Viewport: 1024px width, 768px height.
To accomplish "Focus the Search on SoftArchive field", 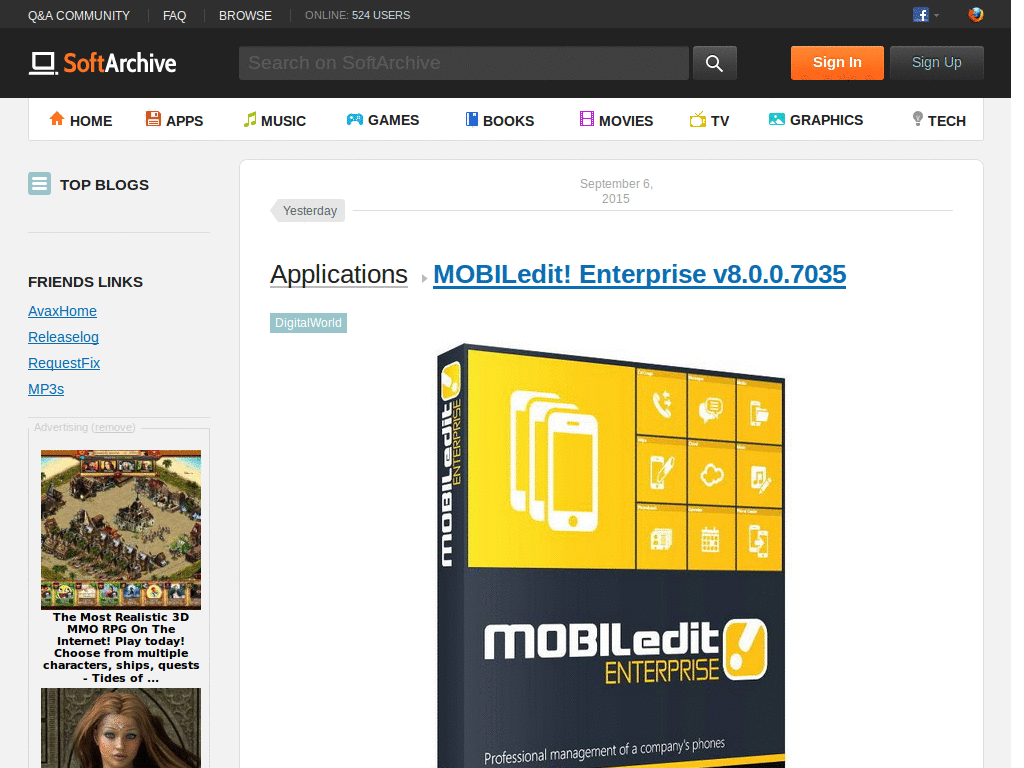I will tap(464, 63).
